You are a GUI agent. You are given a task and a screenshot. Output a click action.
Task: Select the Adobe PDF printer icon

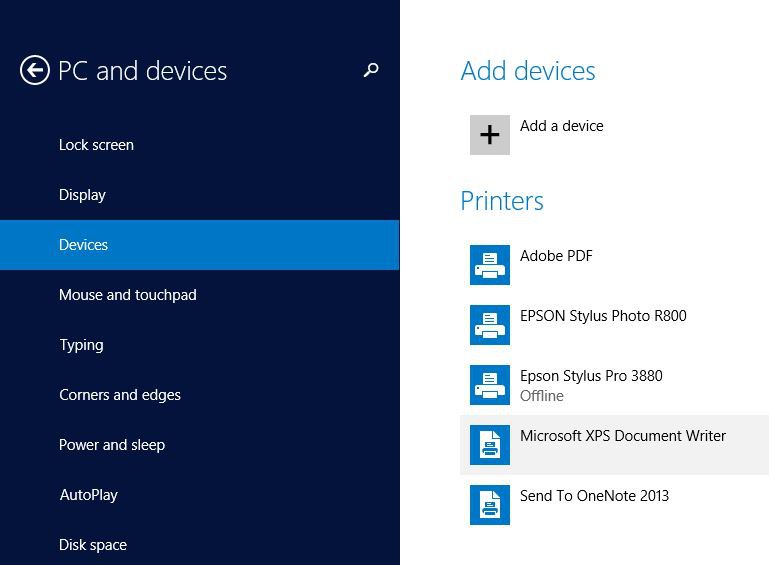tap(489, 265)
